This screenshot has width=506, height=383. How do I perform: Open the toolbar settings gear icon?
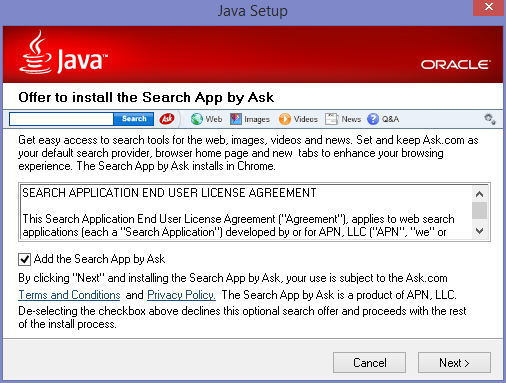[490, 119]
